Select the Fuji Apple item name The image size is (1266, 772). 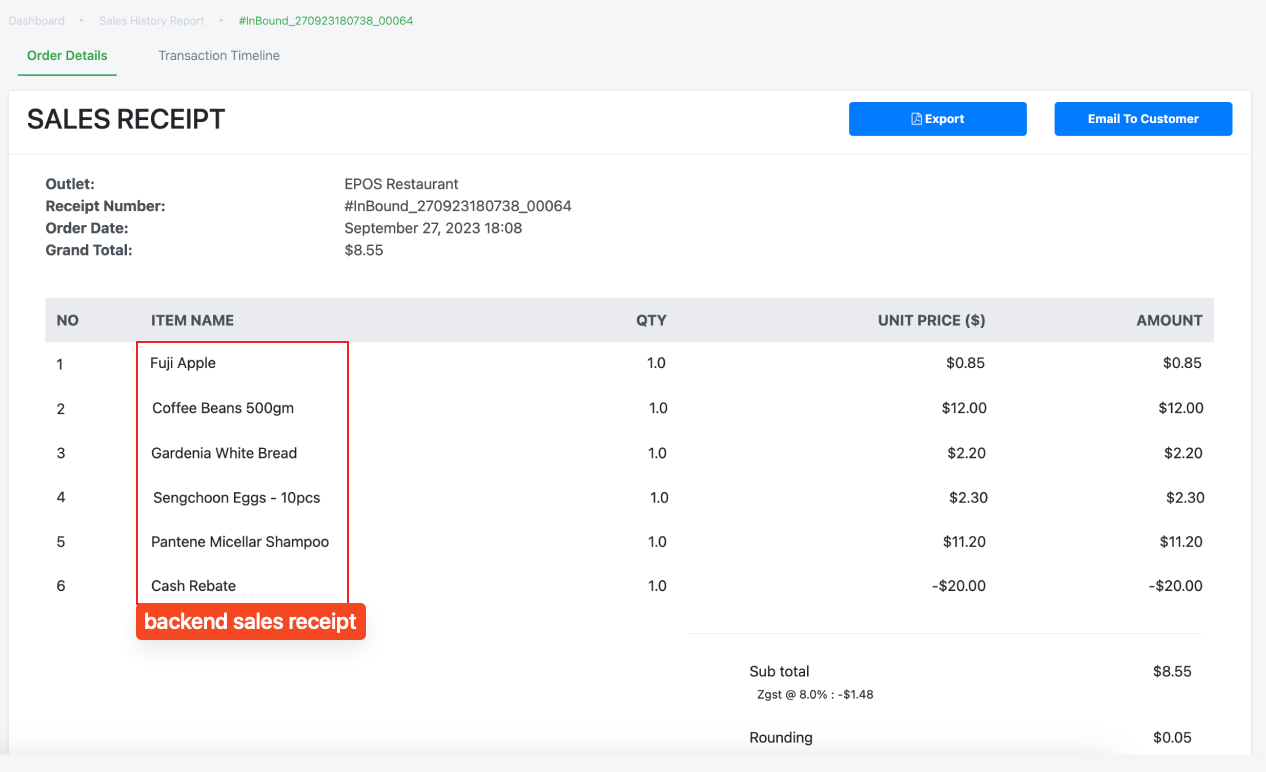(x=183, y=363)
